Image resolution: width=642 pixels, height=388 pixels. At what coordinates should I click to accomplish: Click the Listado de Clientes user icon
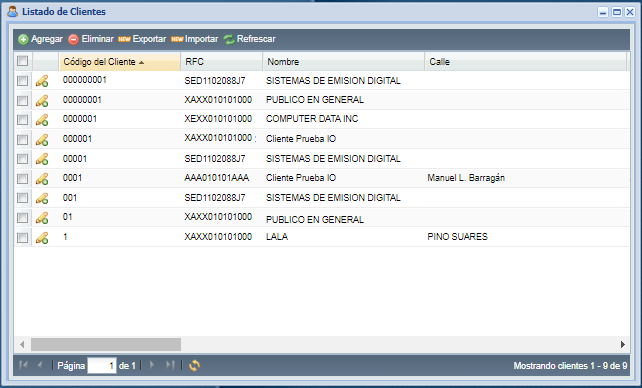[x=13, y=11]
